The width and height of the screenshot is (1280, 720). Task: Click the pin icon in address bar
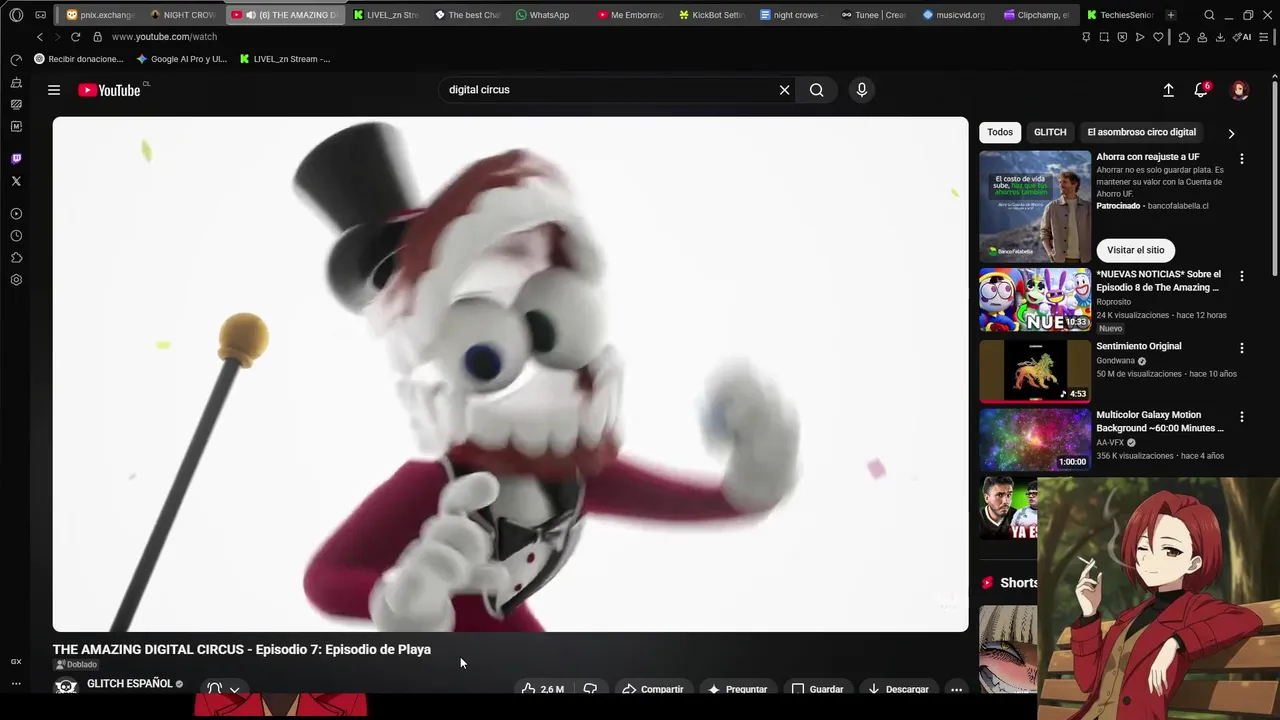coord(1086,37)
